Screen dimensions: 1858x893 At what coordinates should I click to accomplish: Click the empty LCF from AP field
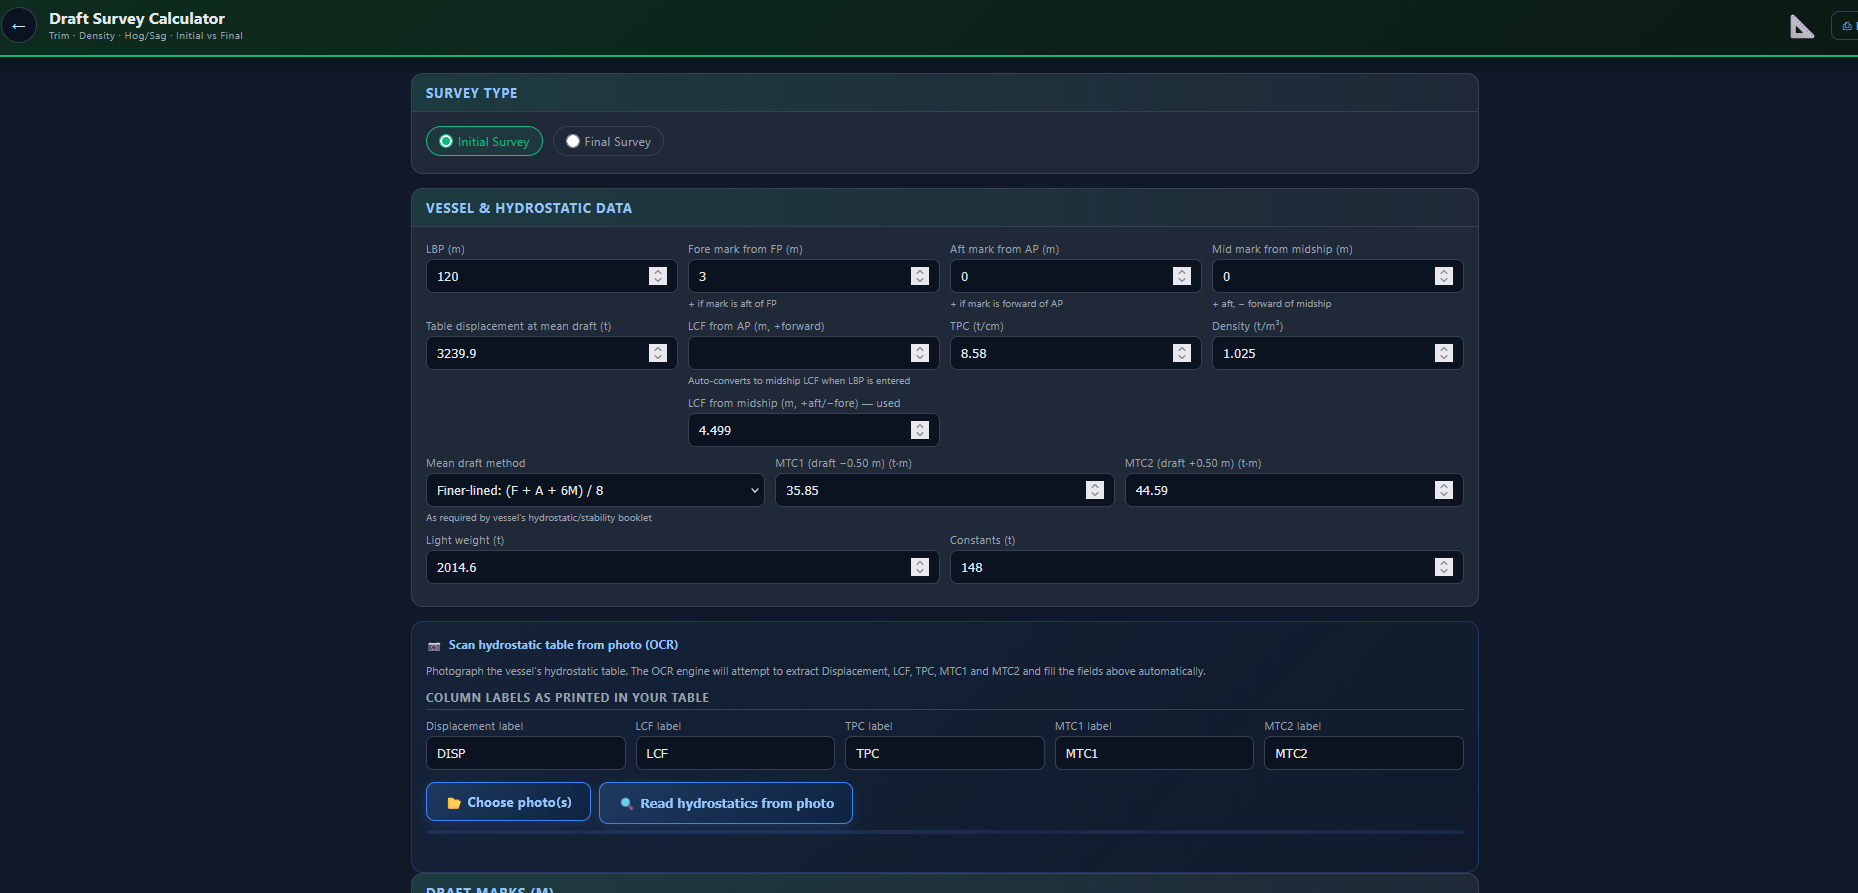click(813, 353)
